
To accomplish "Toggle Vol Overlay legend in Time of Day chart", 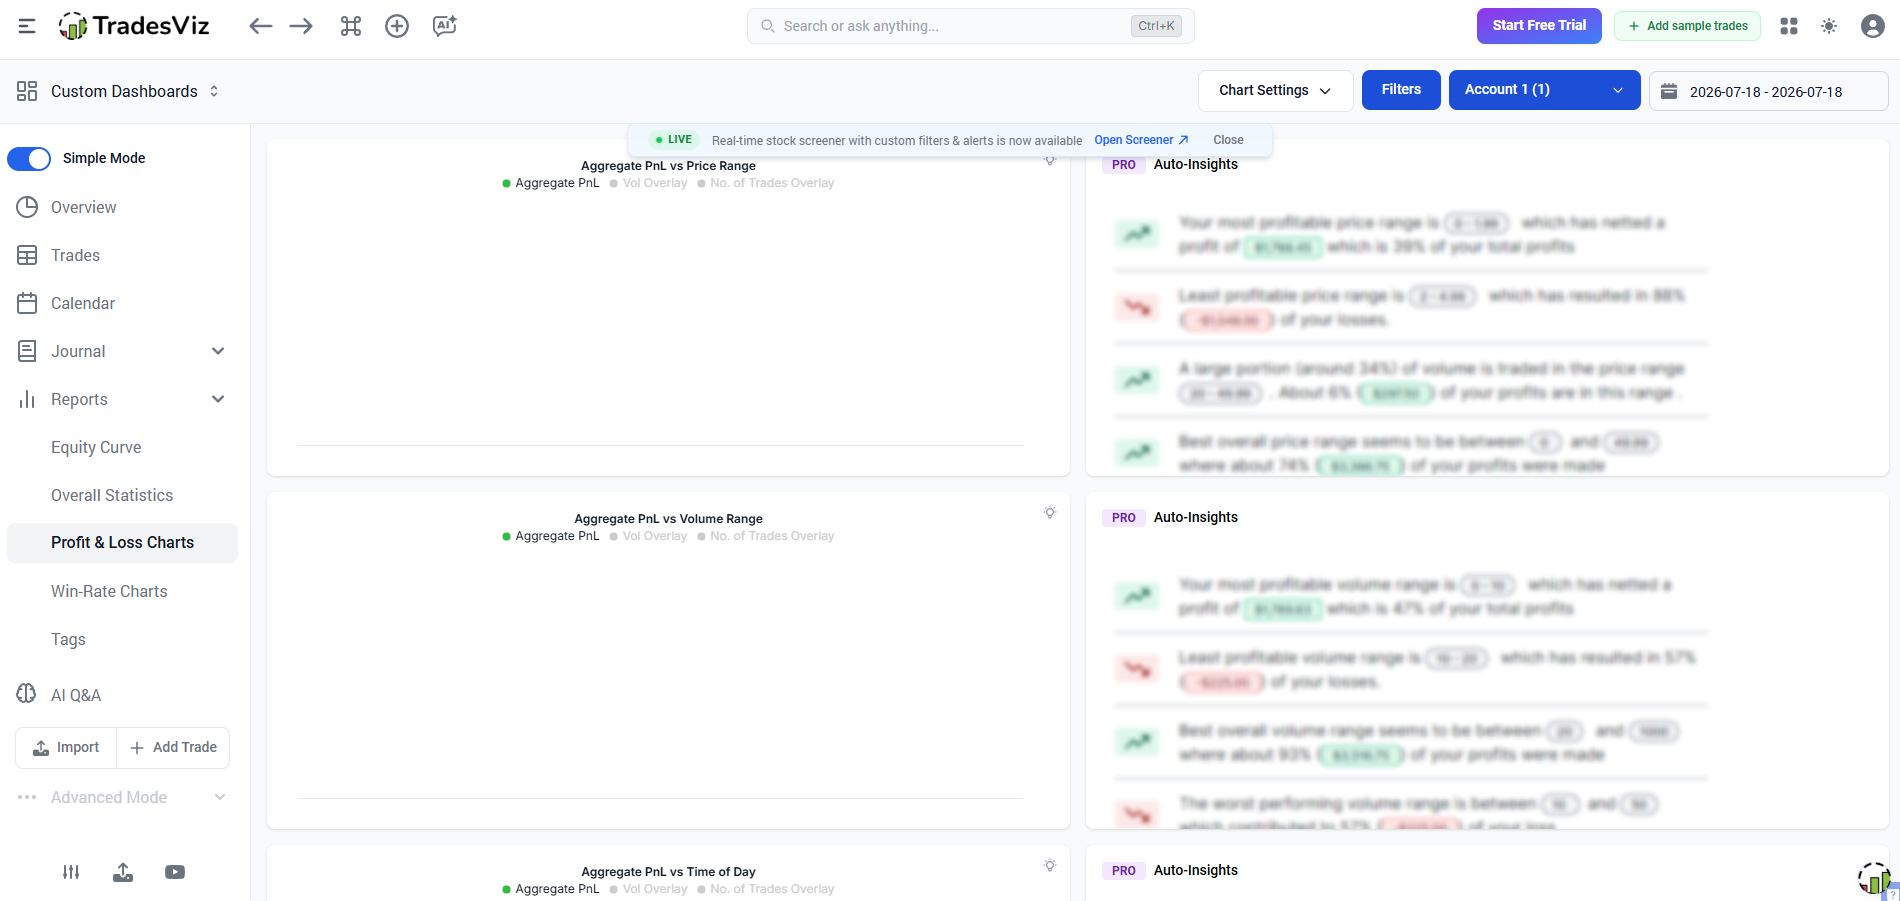I will [648, 889].
